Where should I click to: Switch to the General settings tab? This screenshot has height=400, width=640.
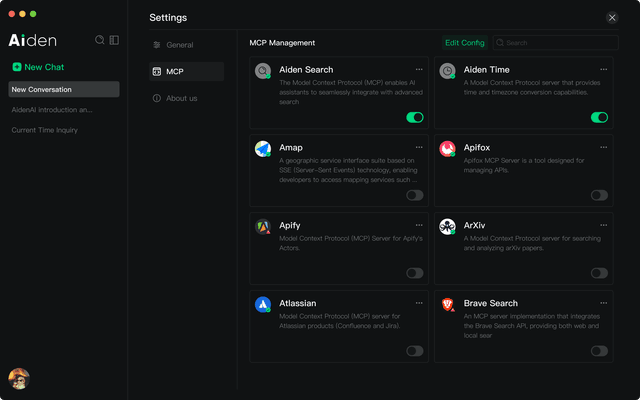click(180, 45)
